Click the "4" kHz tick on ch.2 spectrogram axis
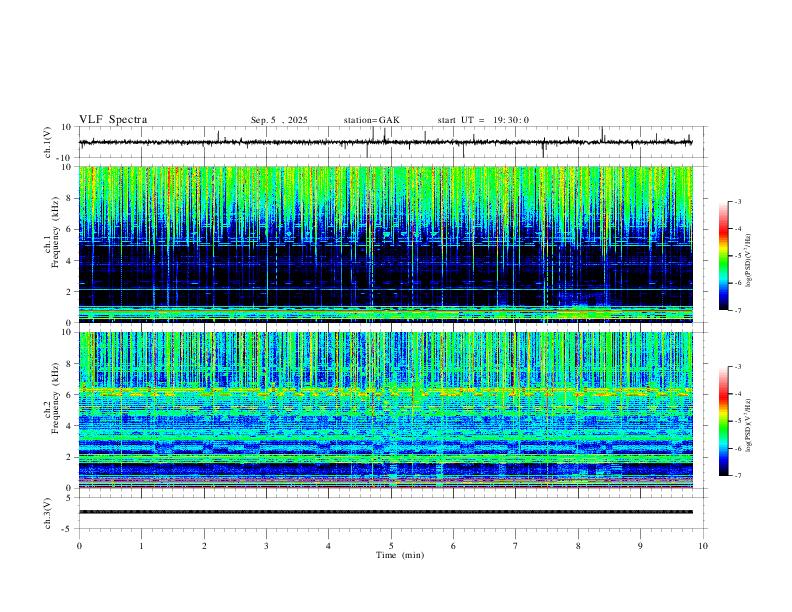The image size is (792, 612). click(x=70, y=426)
